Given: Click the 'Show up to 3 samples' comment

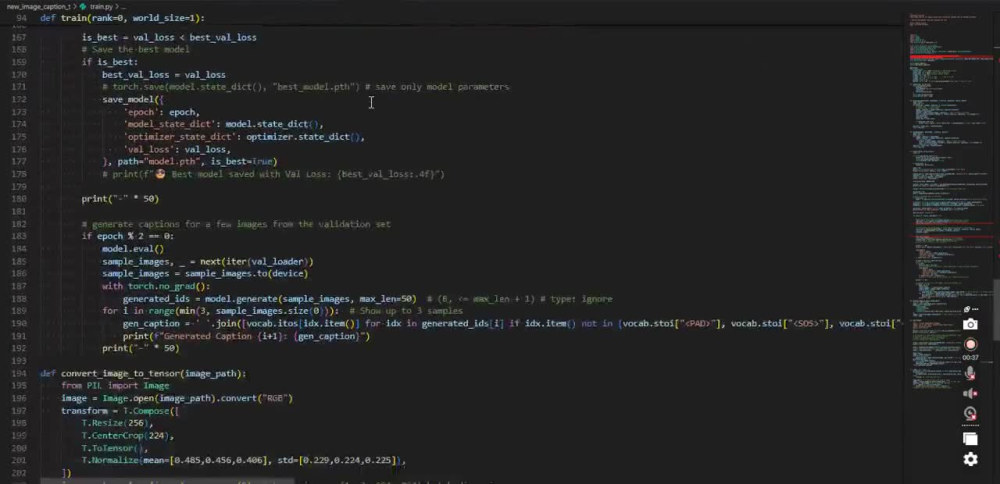Looking at the screenshot, I should coord(406,311).
